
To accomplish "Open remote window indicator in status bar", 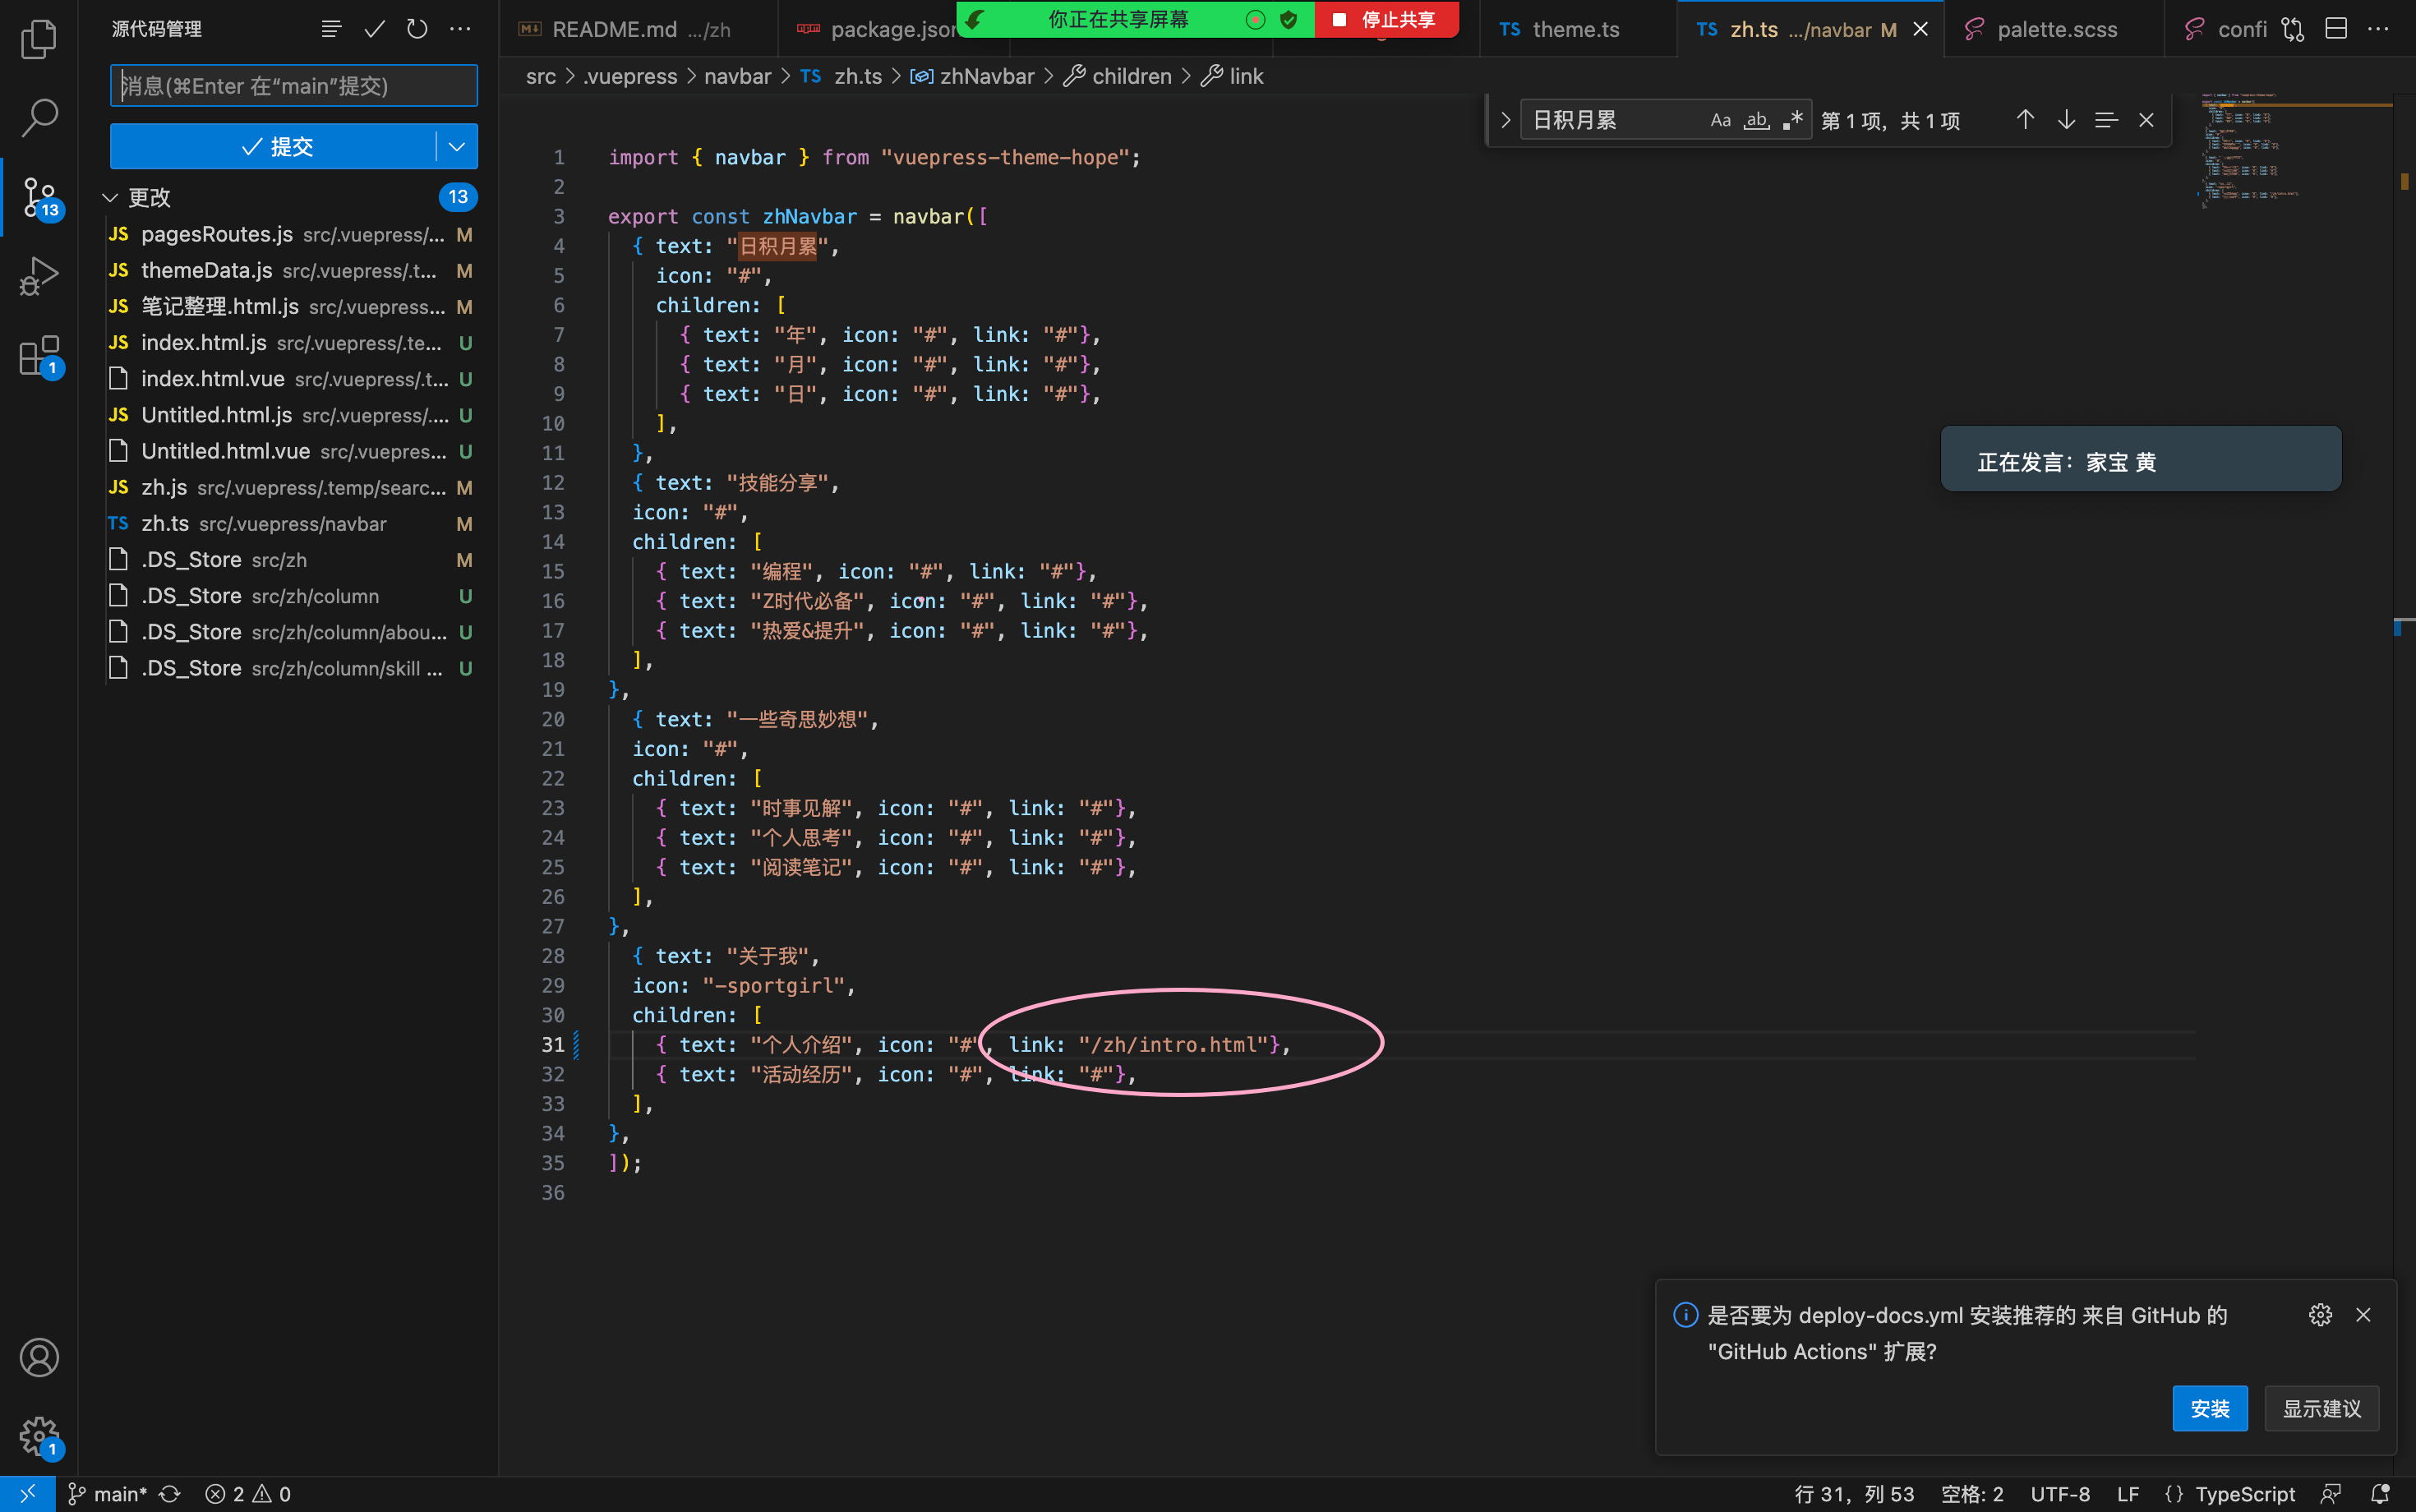I will [27, 1494].
